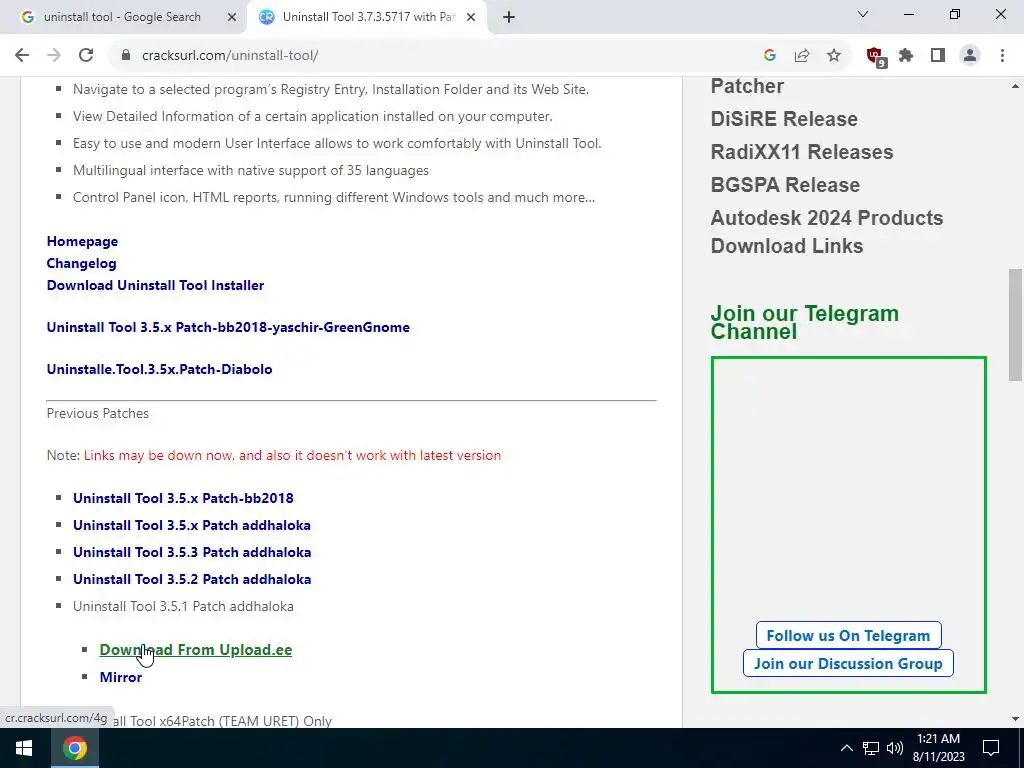The height and width of the screenshot is (768, 1024).
Task: Click Follow us On Telegram button
Action: pos(848,635)
